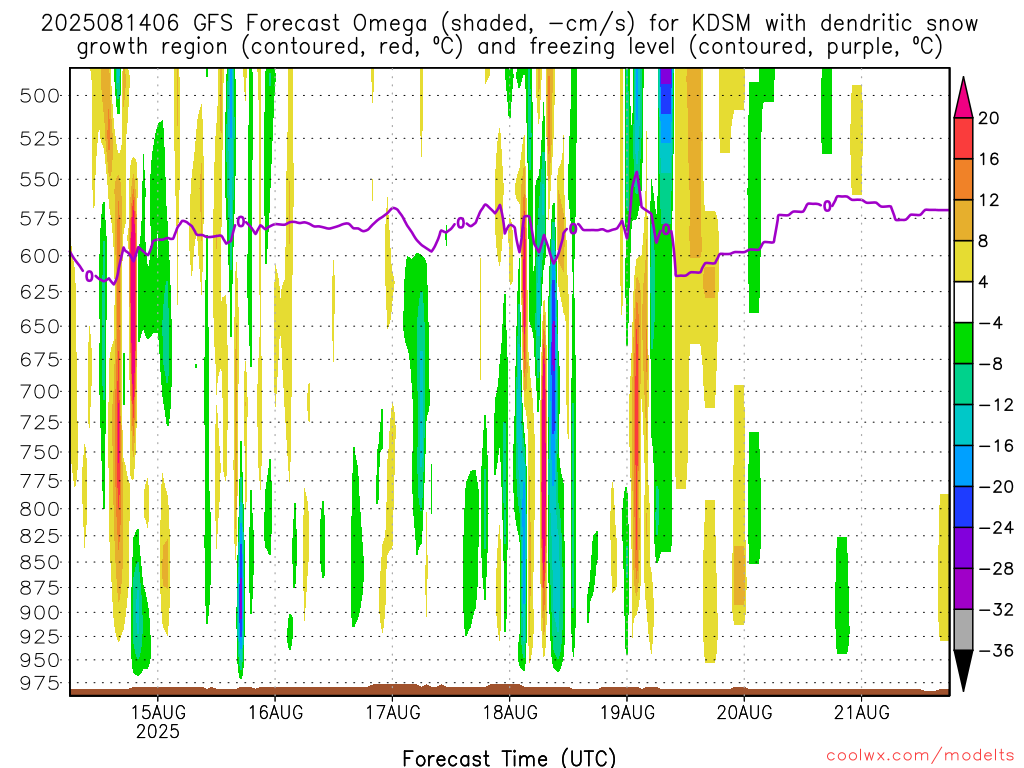Click the 725 pressure level label
The width and height of the screenshot is (1024, 768).
coord(39,422)
